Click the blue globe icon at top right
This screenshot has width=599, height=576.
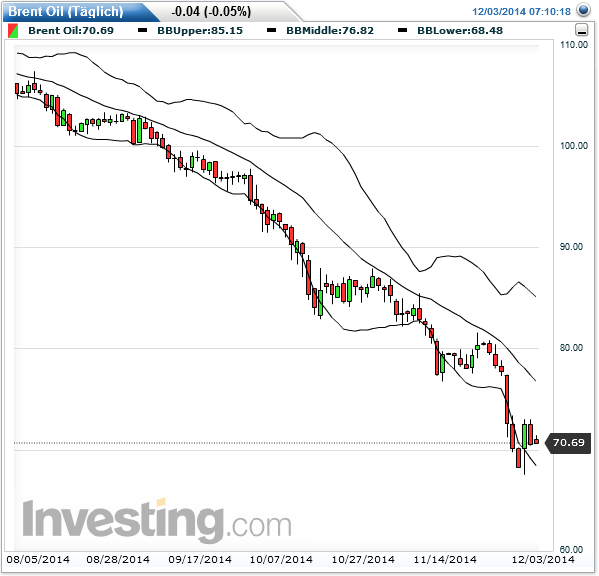(583, 10)
